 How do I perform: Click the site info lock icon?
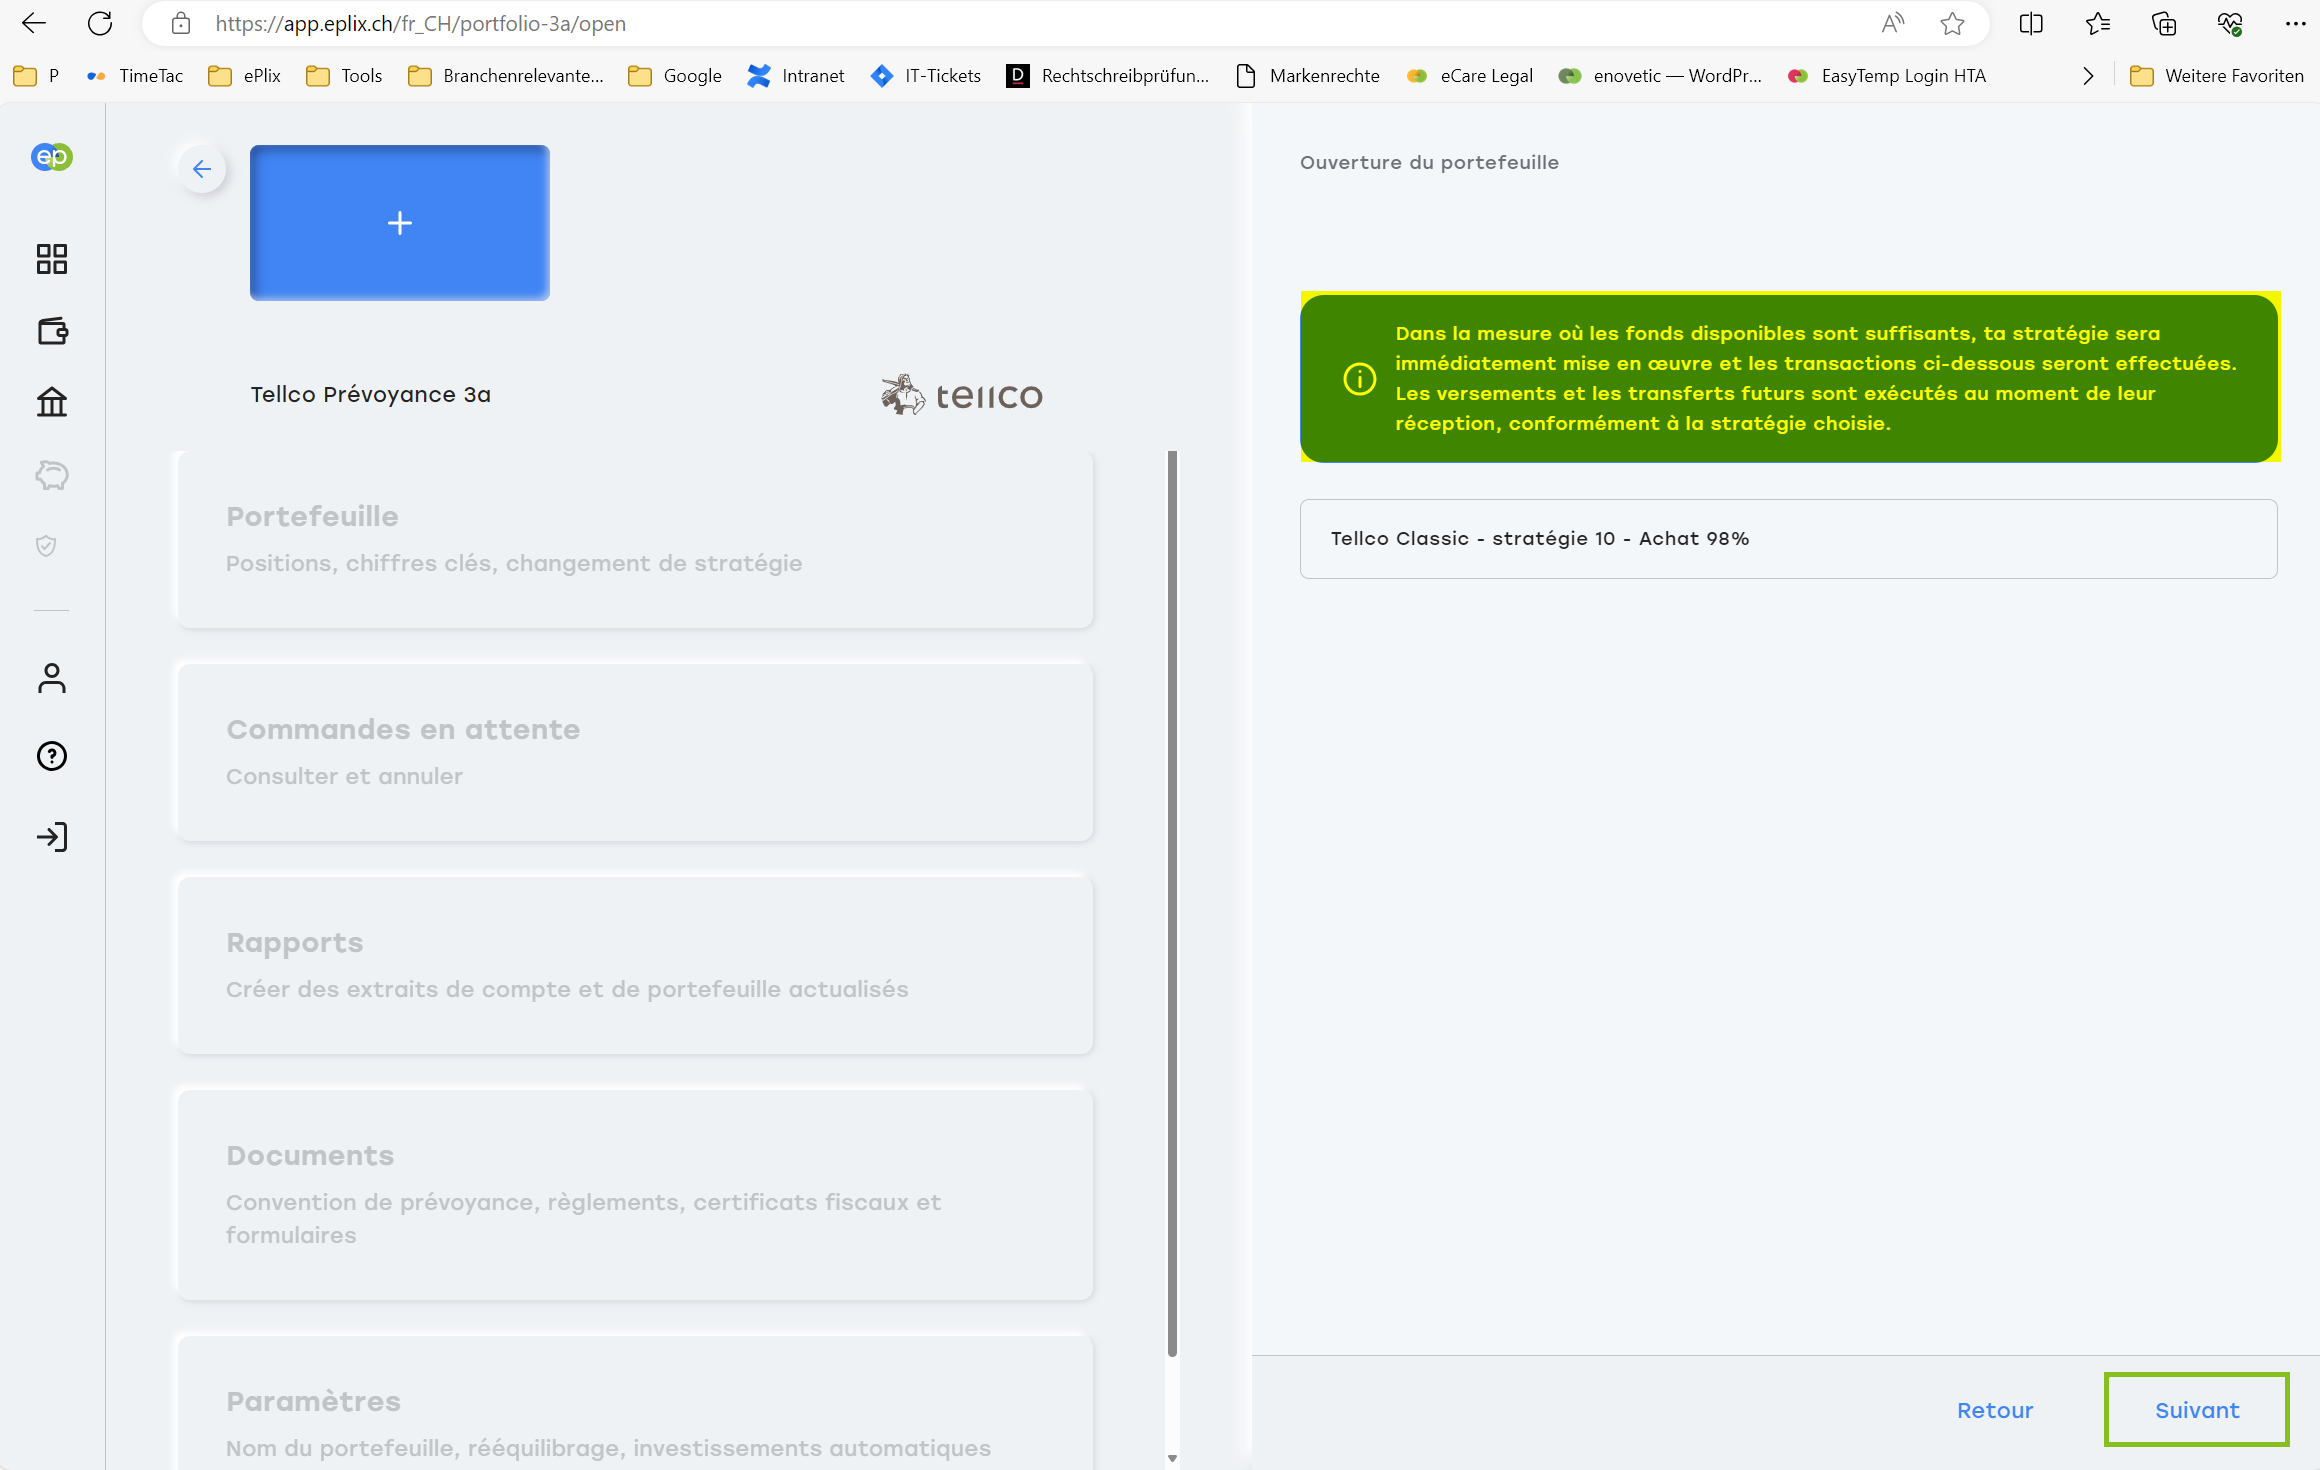[x=181, y=23]
